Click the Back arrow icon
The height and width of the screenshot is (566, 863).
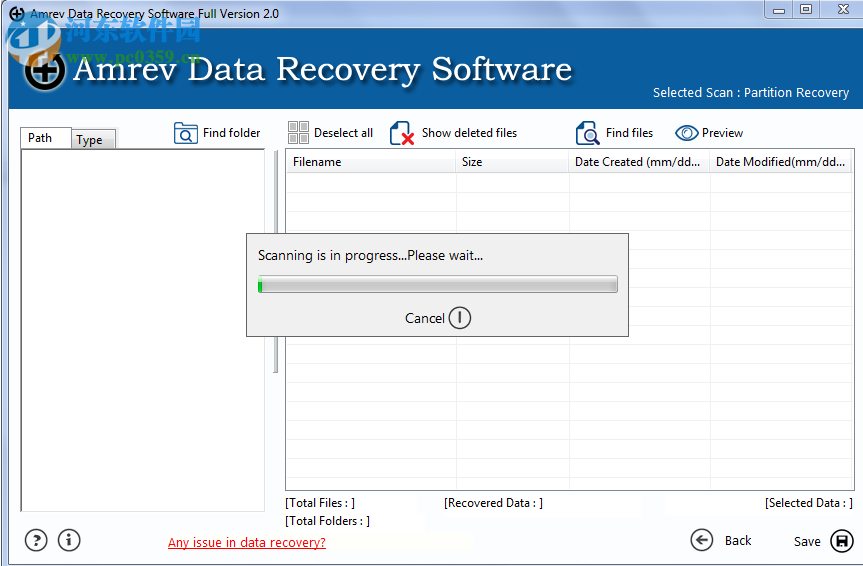tap(702, 540)
